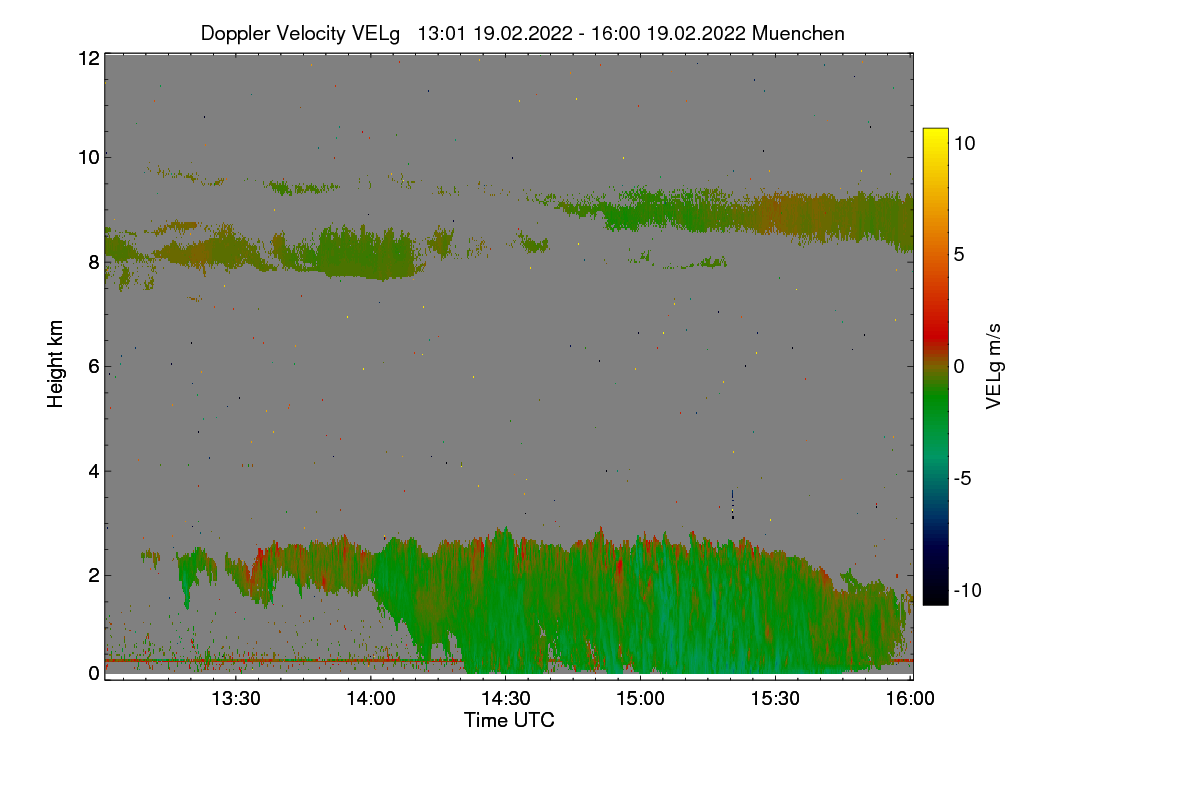
Task: Click the velocity colorbar scale
Action: click(x=935, y=366)
